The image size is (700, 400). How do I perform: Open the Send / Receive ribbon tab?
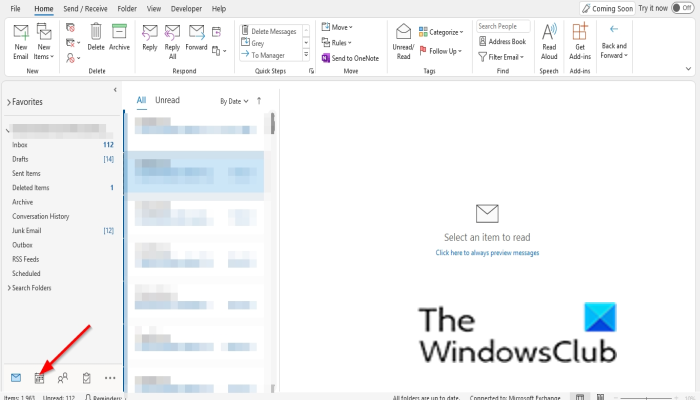click(x=85, y=8)
